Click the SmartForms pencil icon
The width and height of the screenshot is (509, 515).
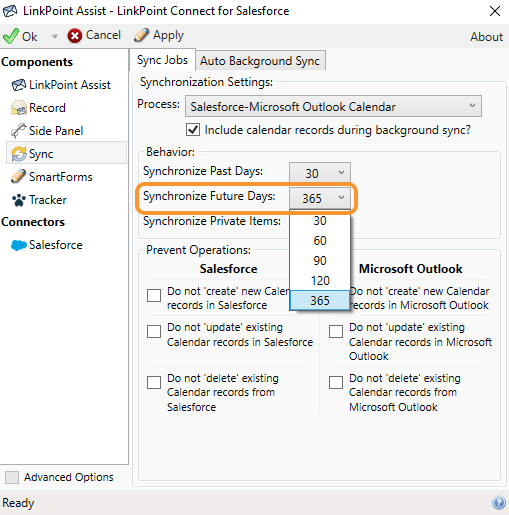click(x=18, y=177)
